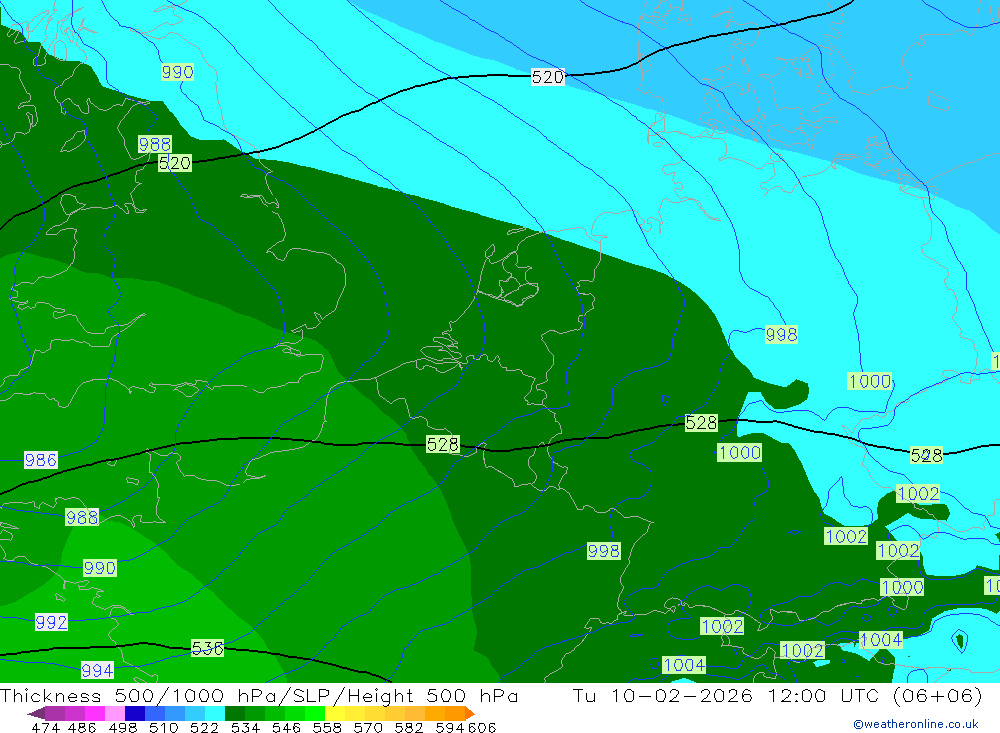
Task: Click the 520 label on the light blue area
Action: [x=548, y=77]
